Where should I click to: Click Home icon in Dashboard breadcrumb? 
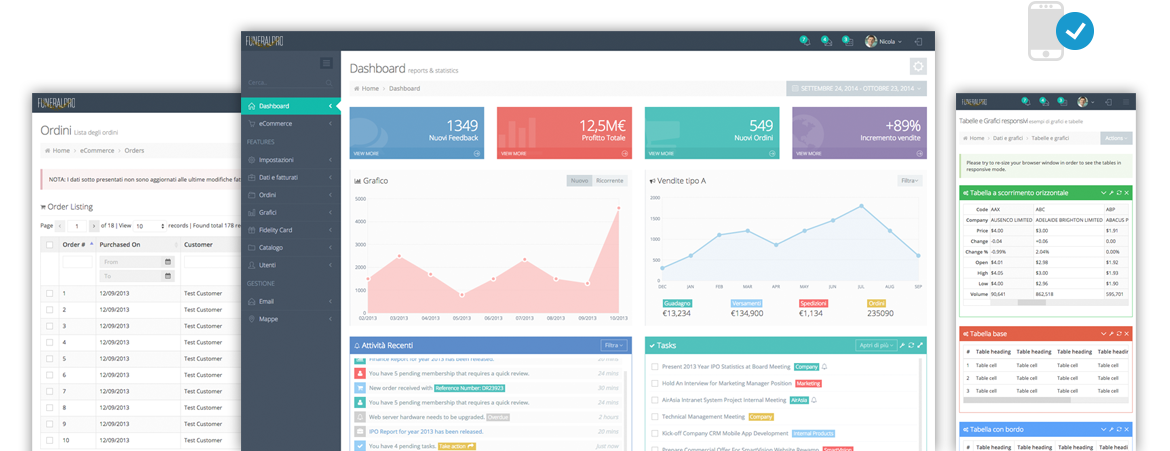pos(357,88)
